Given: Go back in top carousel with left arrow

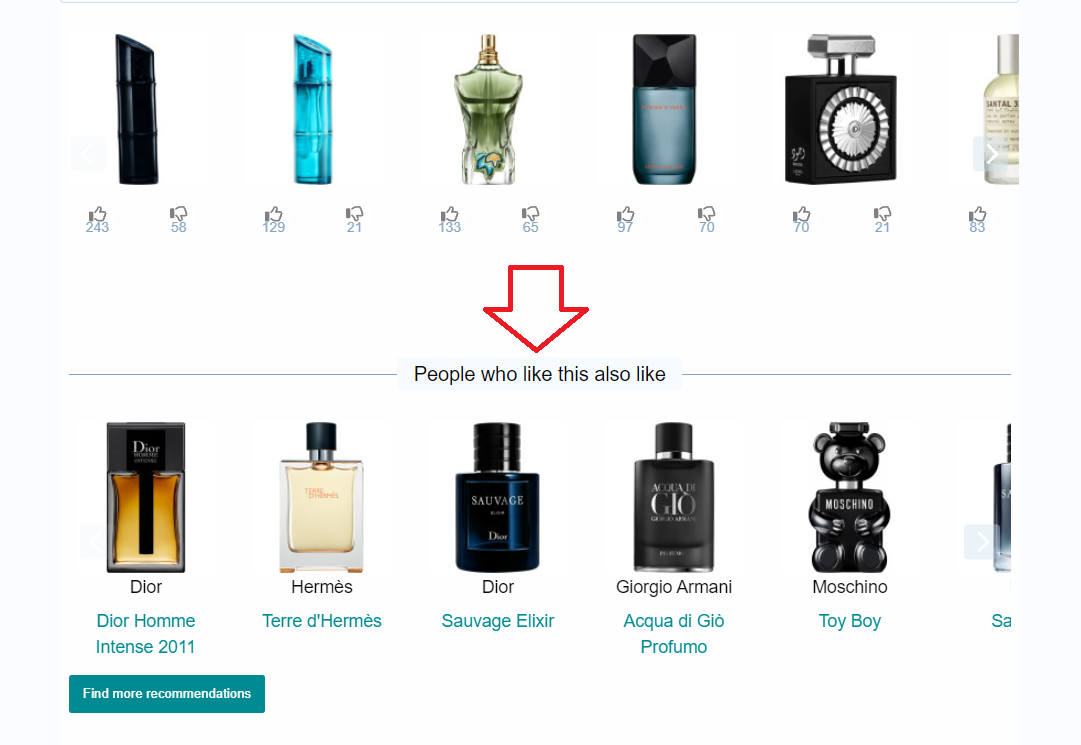Looking at the screenshot, I should tap(88, 154).
